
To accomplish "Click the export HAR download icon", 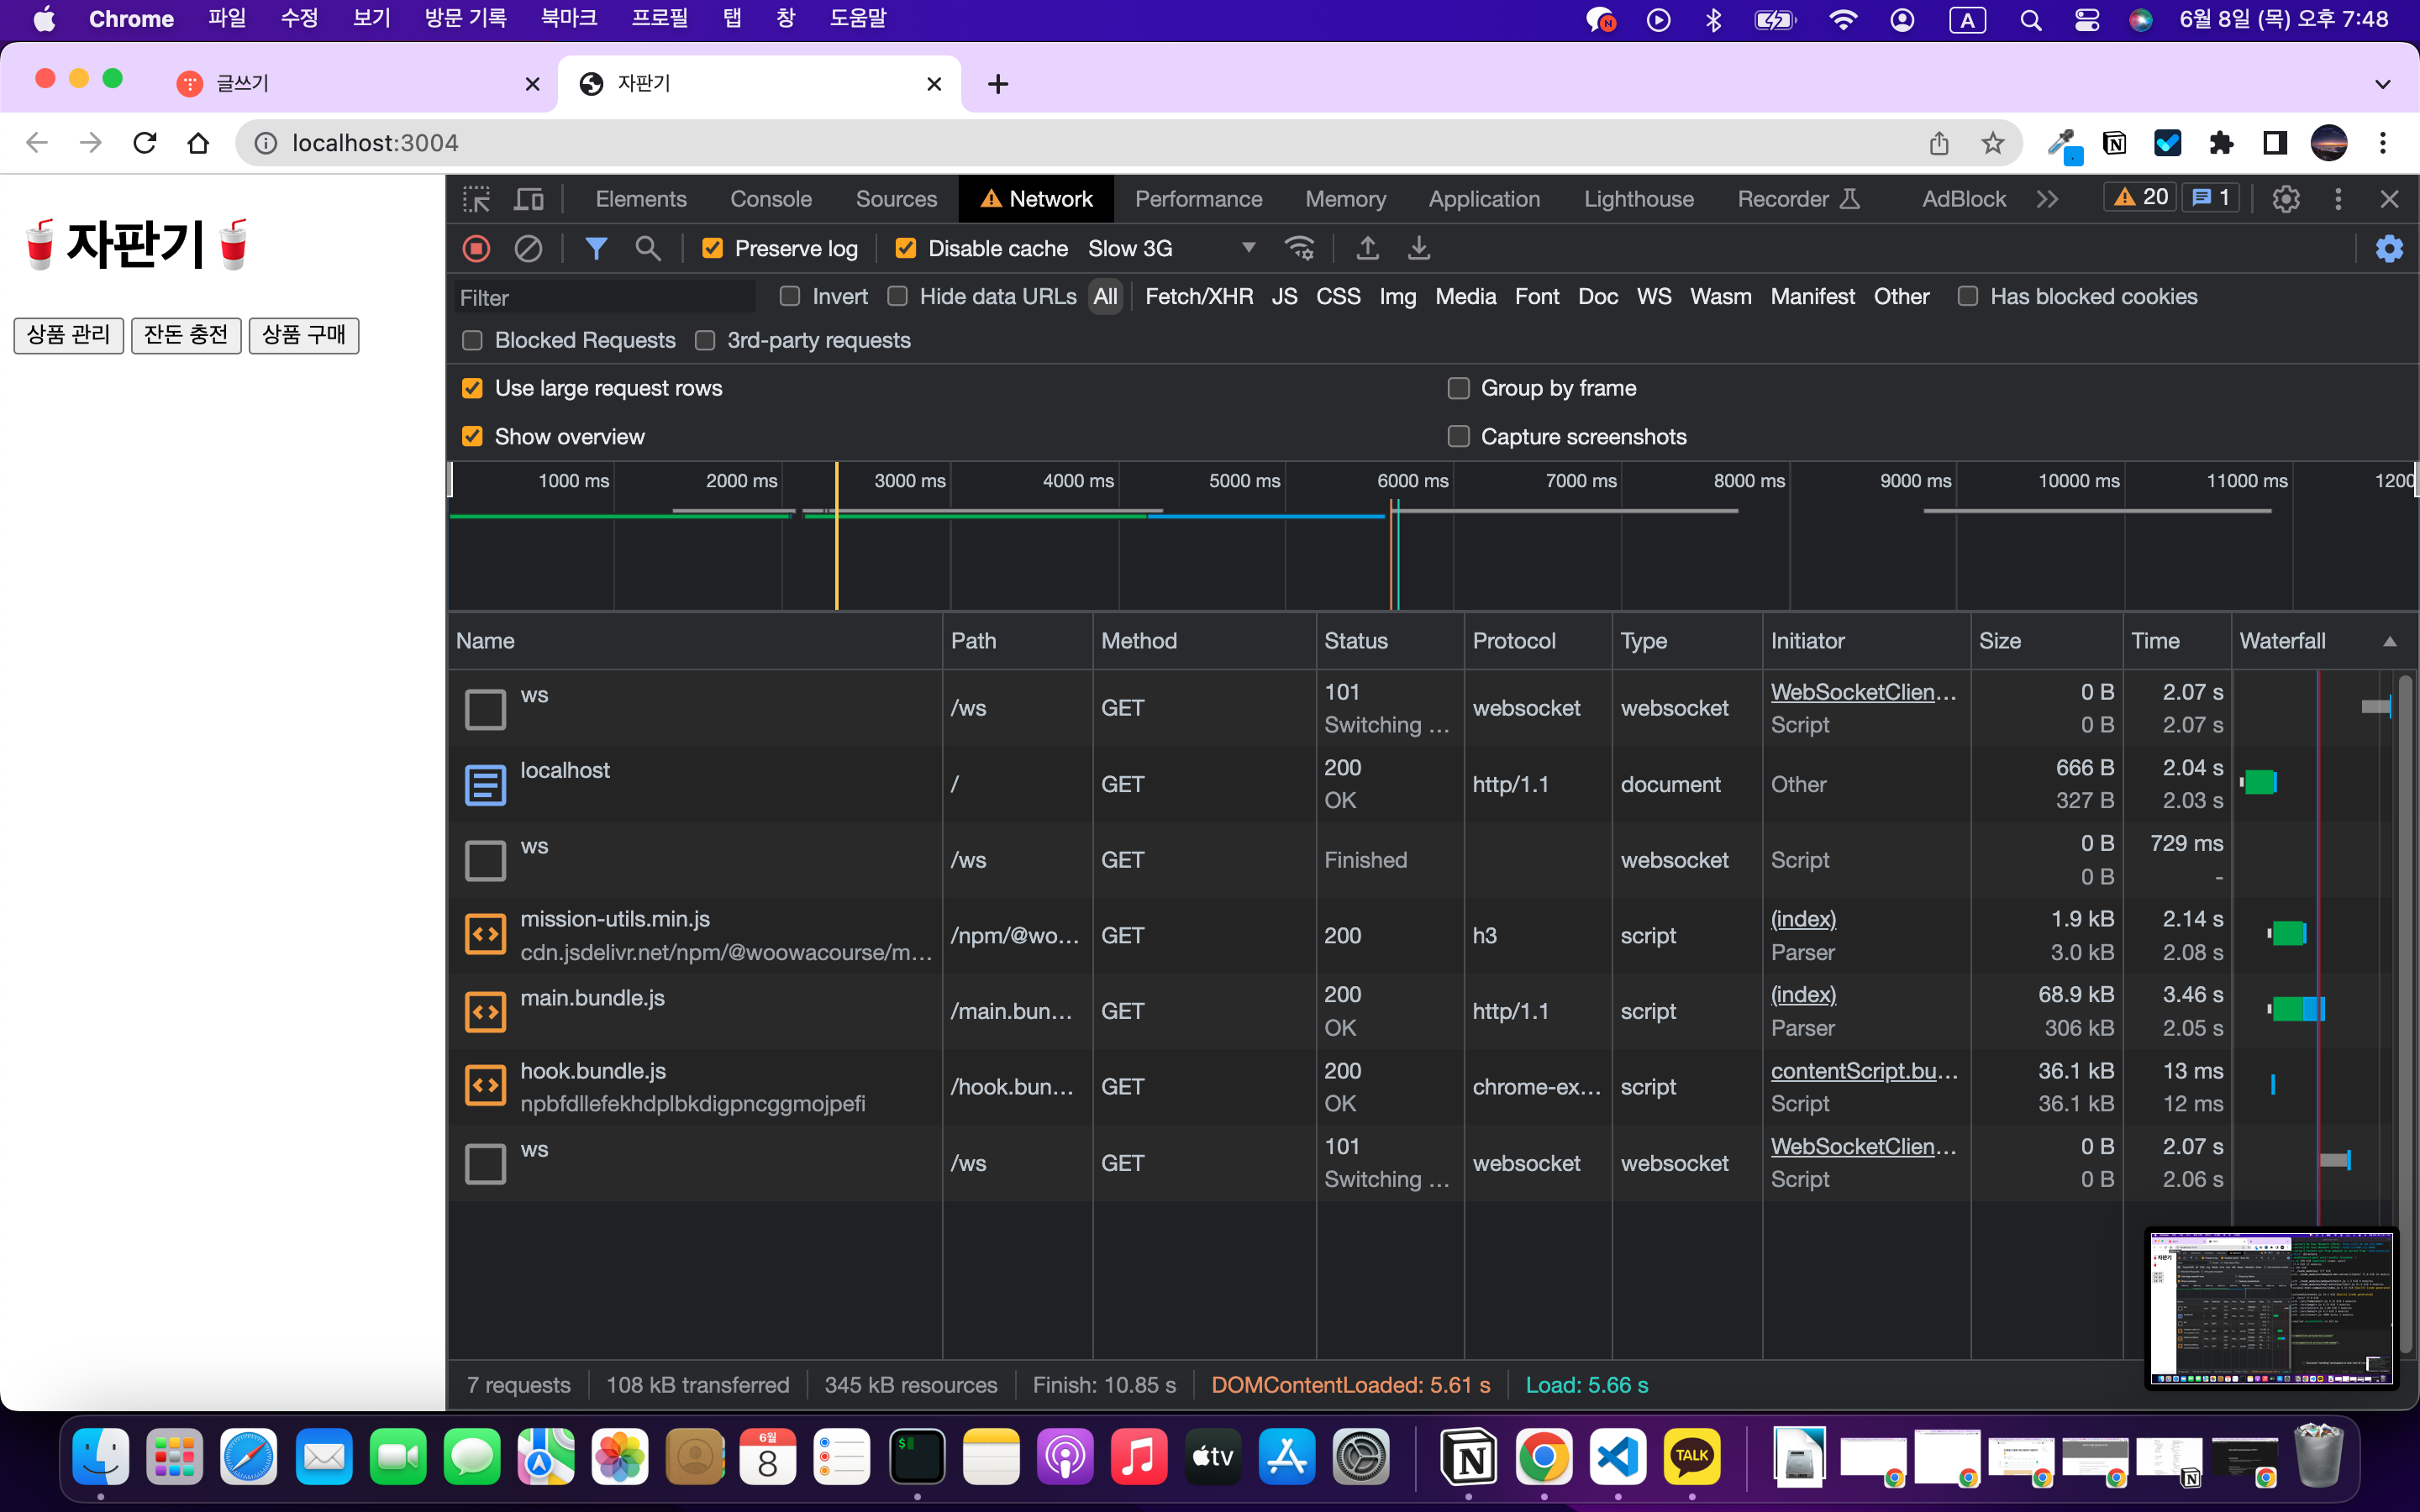I will pos(1418,248).
